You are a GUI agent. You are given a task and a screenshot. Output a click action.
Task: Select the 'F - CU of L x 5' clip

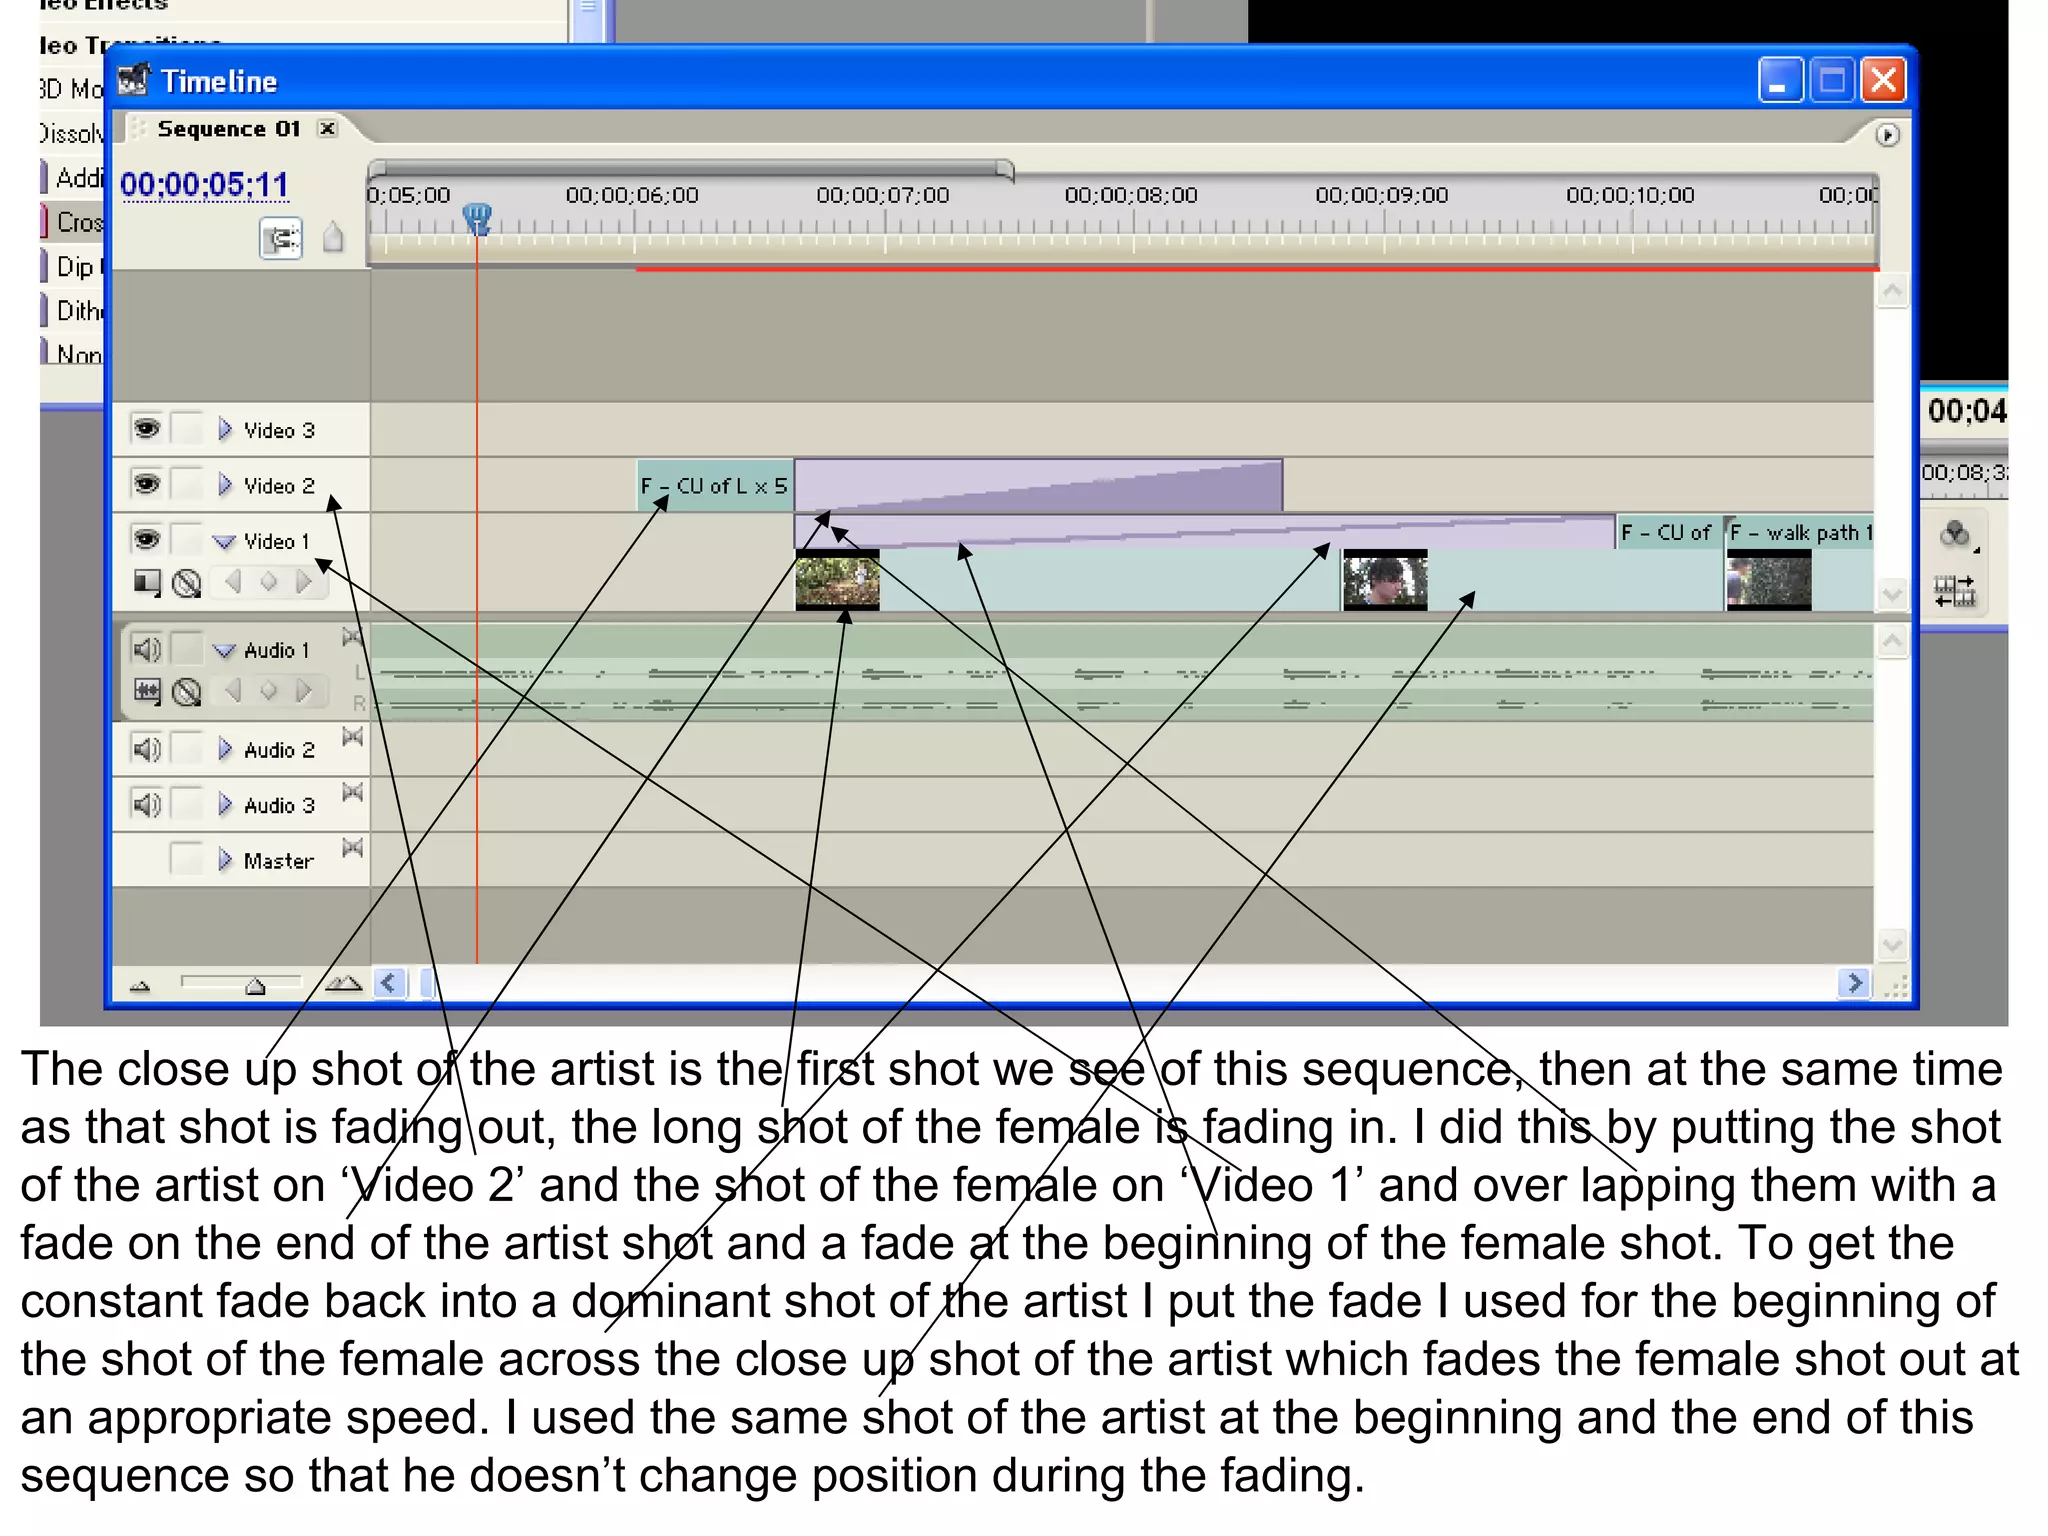click(714, 486)
